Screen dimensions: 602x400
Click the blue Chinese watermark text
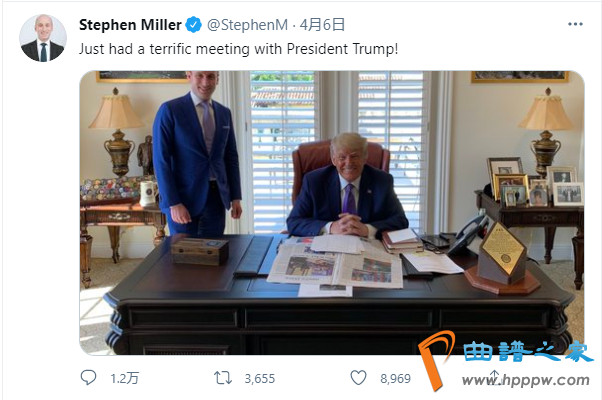tap(528, 352)
